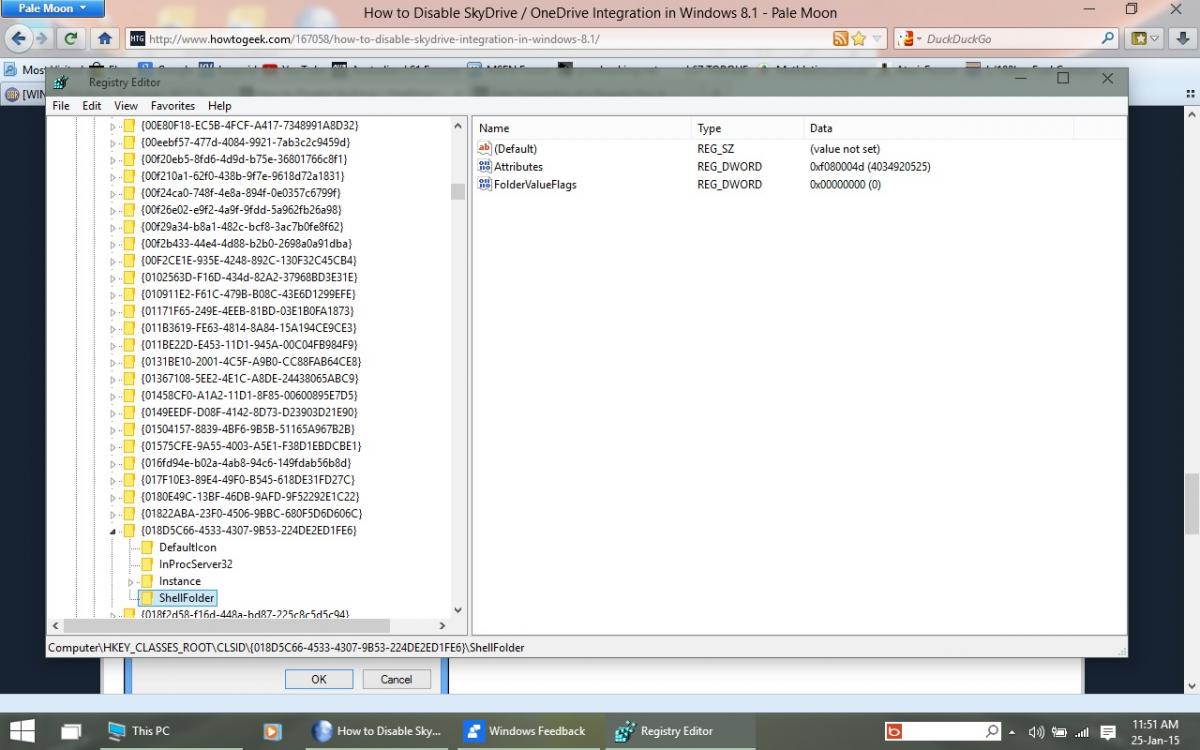Open the Registry Editor Edit menu

click(x=92, y=105)
